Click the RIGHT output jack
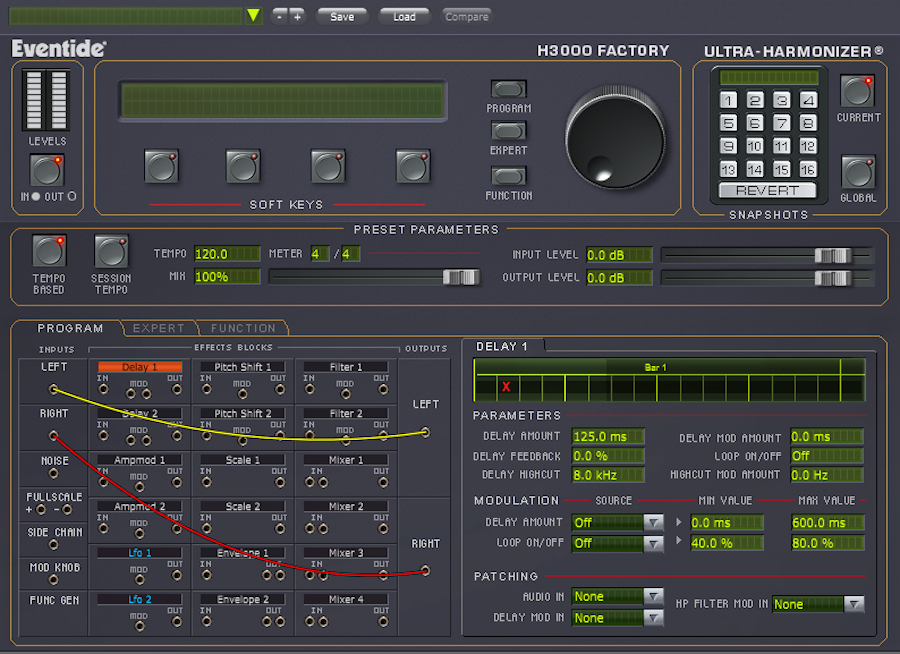This screenshot has width=900, height=654. click(x=425, y=570)
